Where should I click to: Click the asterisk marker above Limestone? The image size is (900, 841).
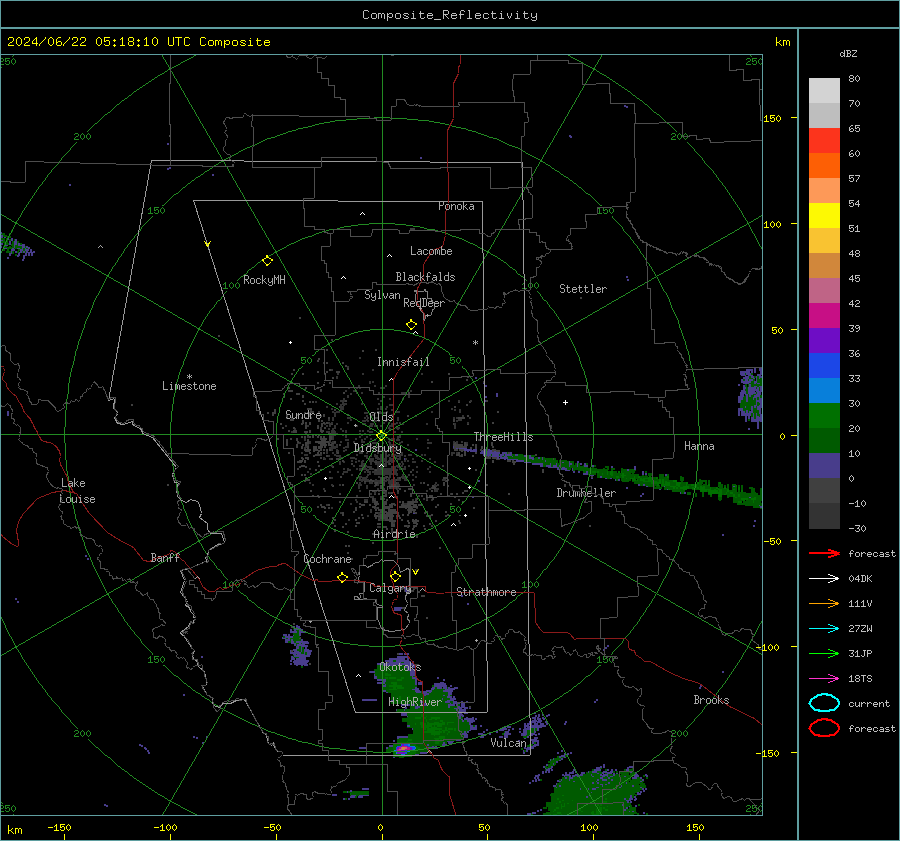coord(189,377)
